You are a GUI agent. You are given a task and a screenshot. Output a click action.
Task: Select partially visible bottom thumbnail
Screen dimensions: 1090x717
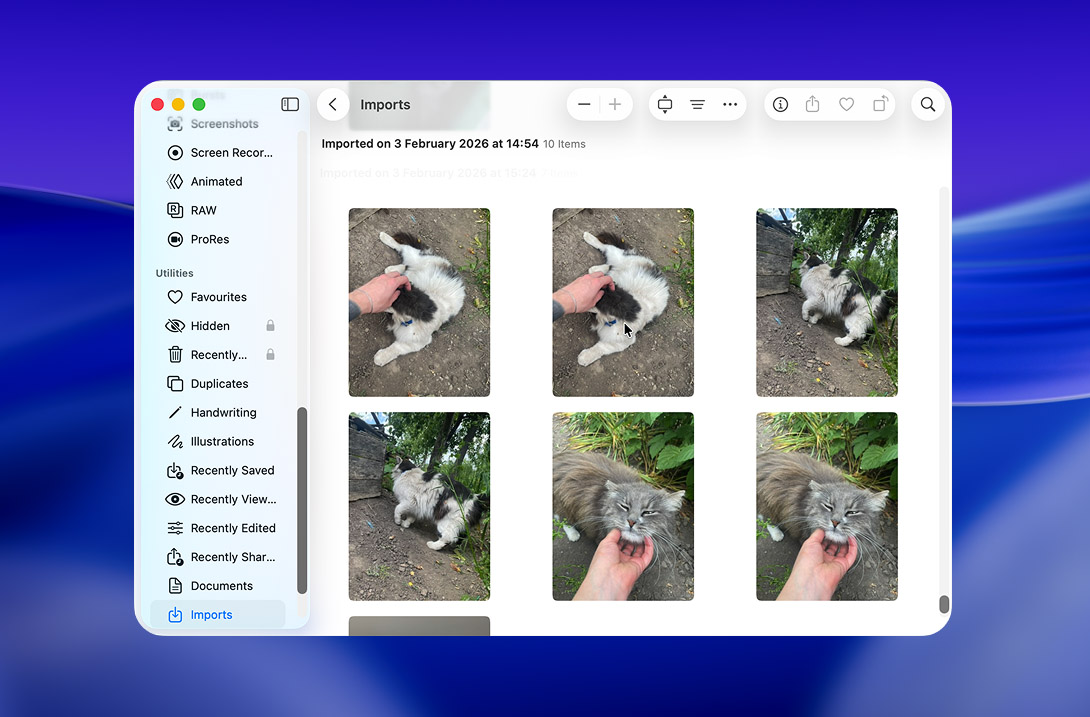(419, 626)
